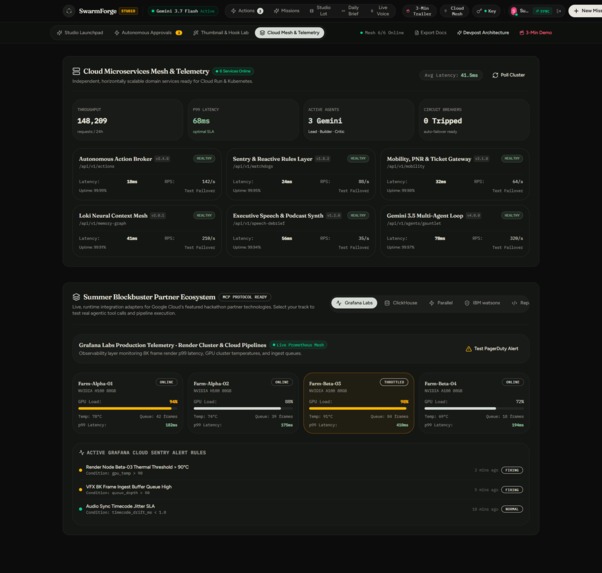Click the Poll Cluster refresh icon

click(495, 75)
